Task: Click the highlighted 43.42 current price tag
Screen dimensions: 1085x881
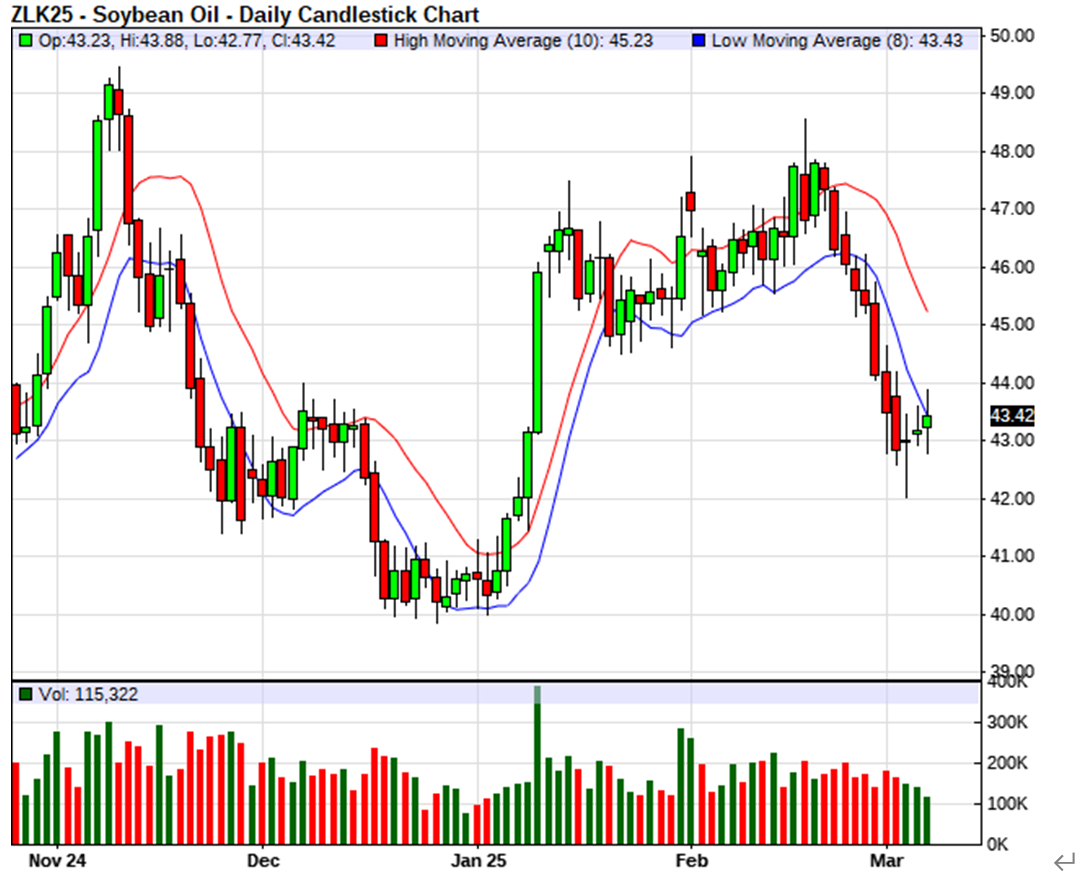Action: pyautogui.click(x=1011, y=415)
